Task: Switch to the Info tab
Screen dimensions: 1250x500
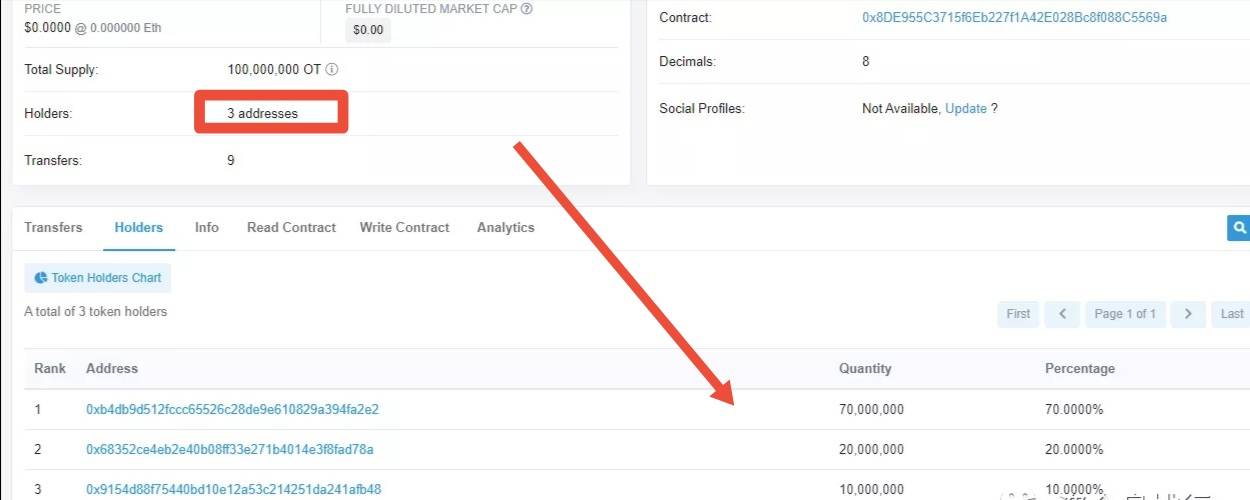Action: 207,228
